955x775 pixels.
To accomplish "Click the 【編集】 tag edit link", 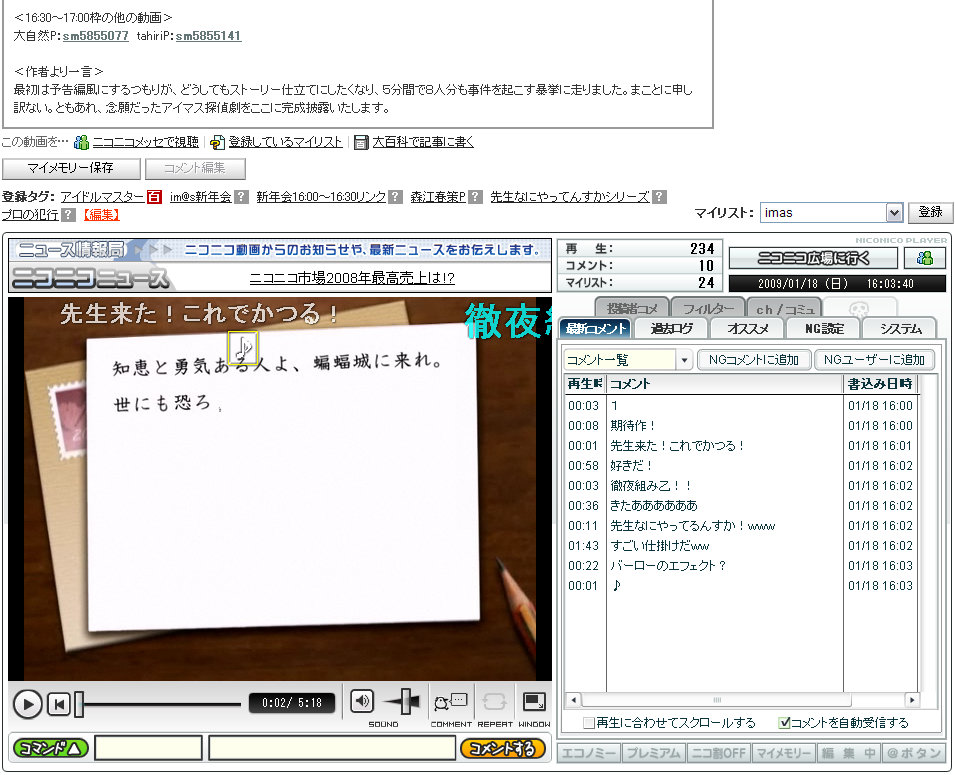I will pyautogui.click(x=101, y=215).
